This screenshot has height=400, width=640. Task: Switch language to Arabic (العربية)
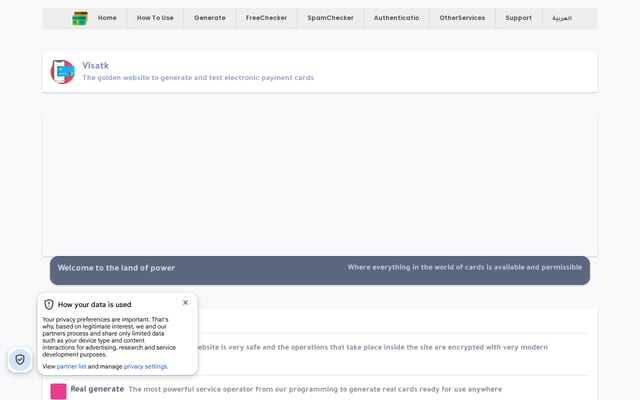point(562,18)
